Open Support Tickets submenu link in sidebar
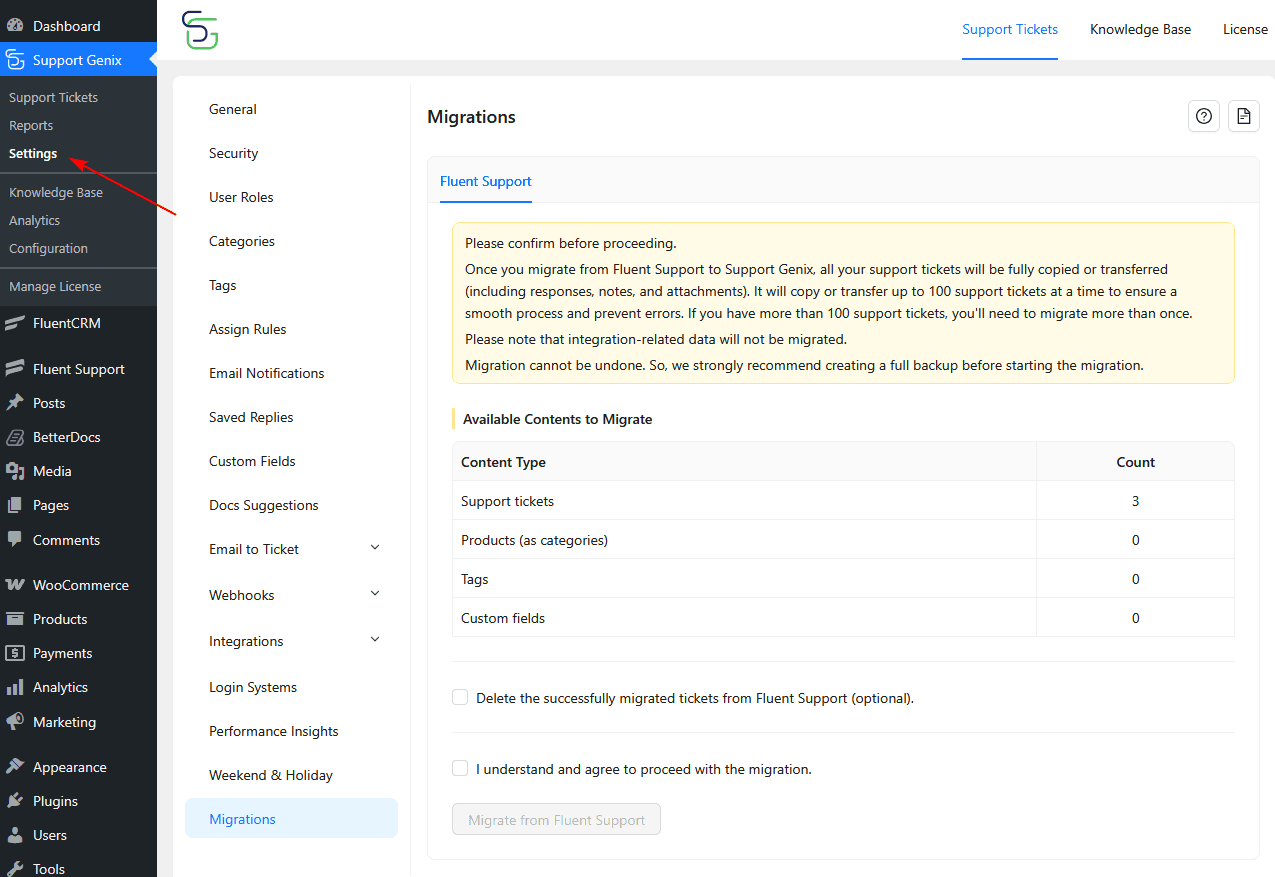This screenshot has width=1275, height=877. [54, 97]
